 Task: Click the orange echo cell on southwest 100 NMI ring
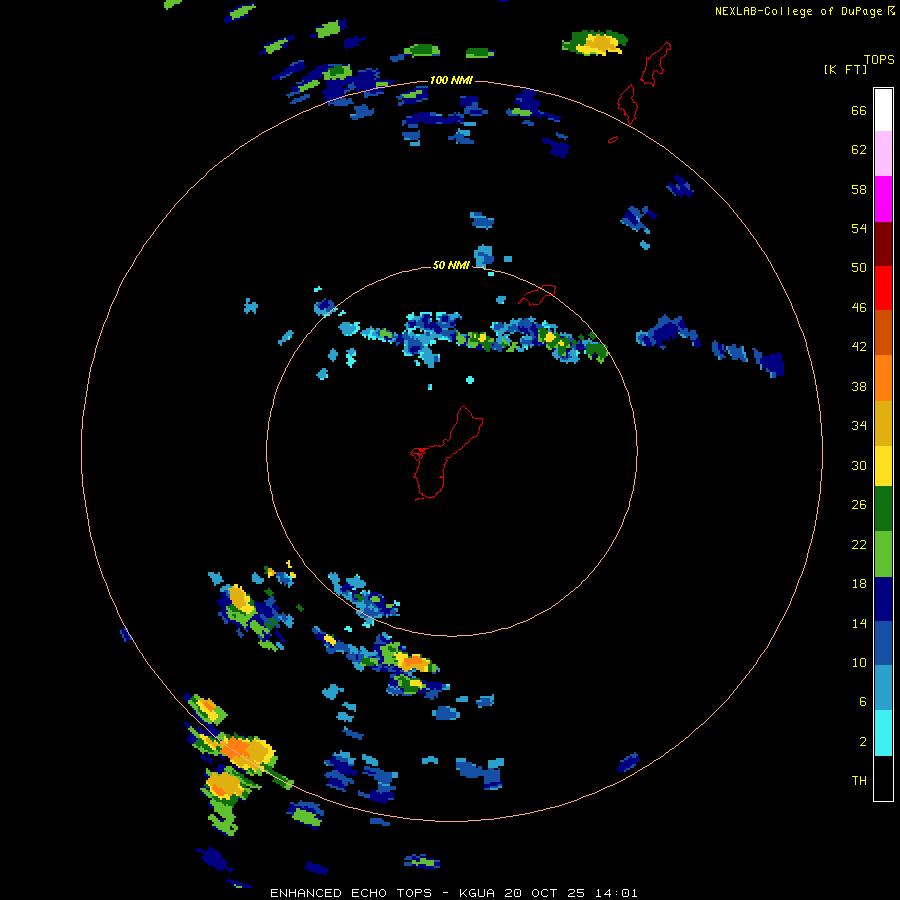(245, 752)
